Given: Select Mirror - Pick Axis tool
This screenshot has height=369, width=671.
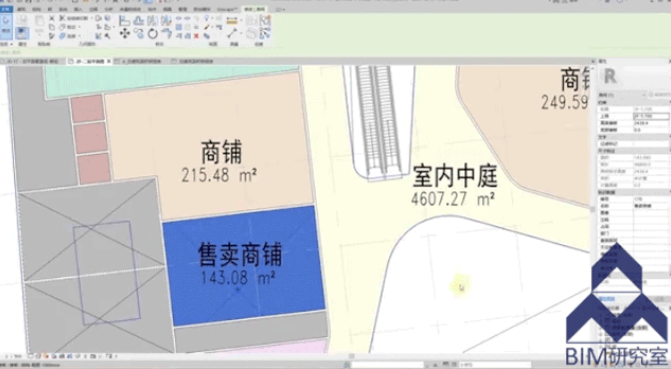Looking at the screenshot, I should pos(152,20).
